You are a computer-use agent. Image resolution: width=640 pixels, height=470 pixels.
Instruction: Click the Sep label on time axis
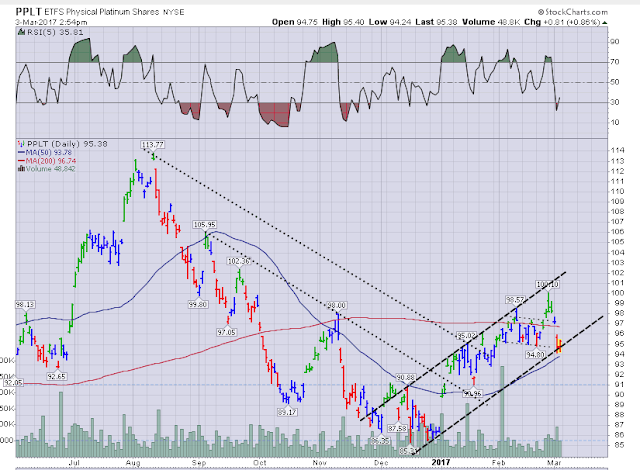(x=199, y=463)
